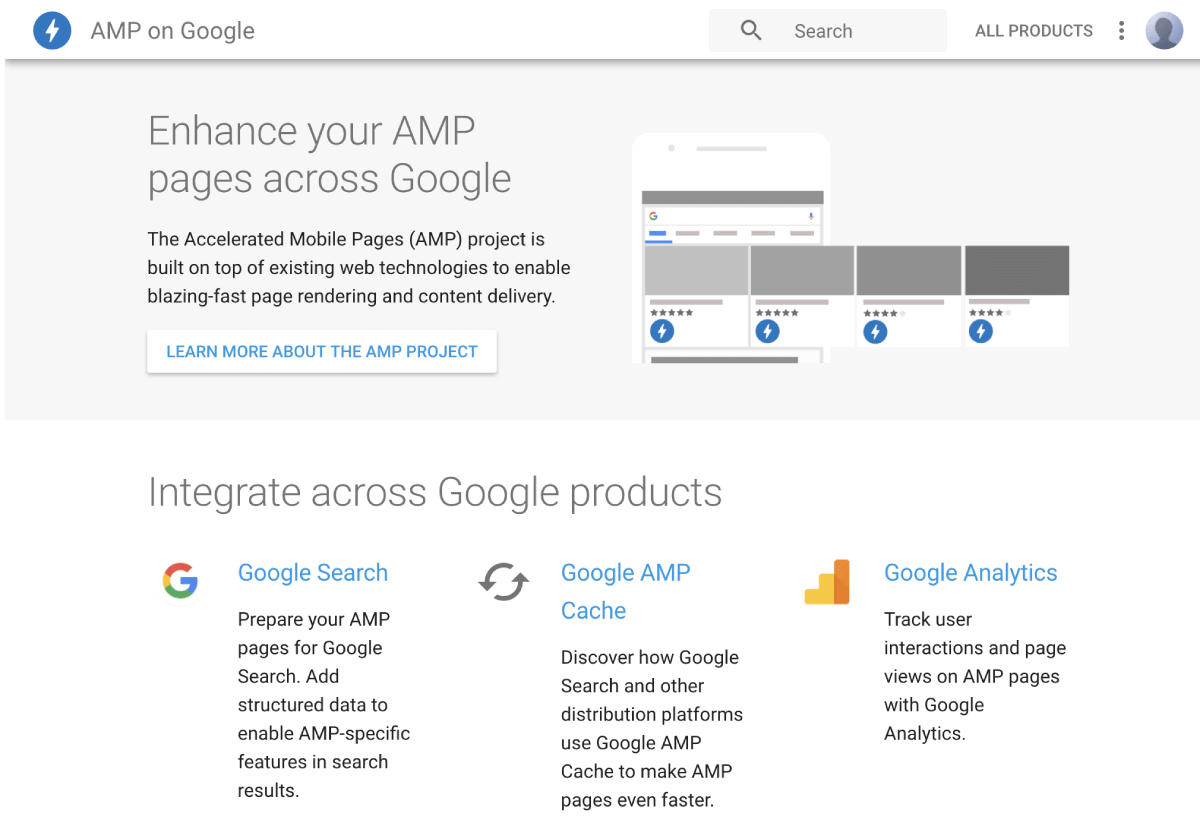The height and width of the screenshot is (840, 1200).
Task: Click the 'Integrate across Google products' heading
Action: [435, 493]
